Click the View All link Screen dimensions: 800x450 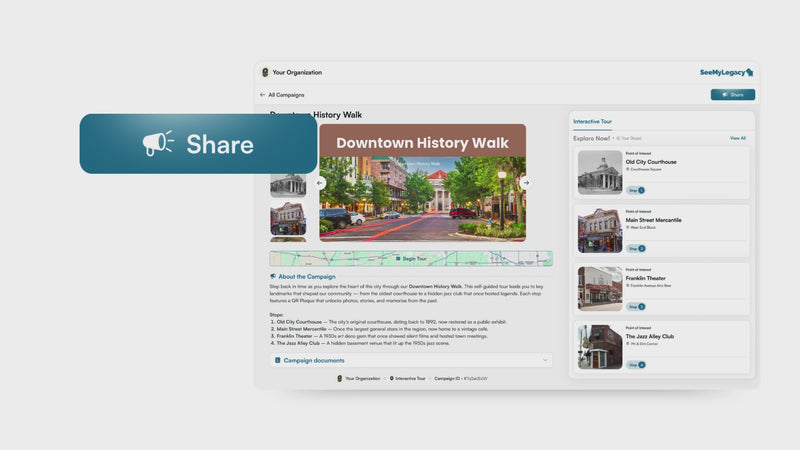tap(737, 138)
